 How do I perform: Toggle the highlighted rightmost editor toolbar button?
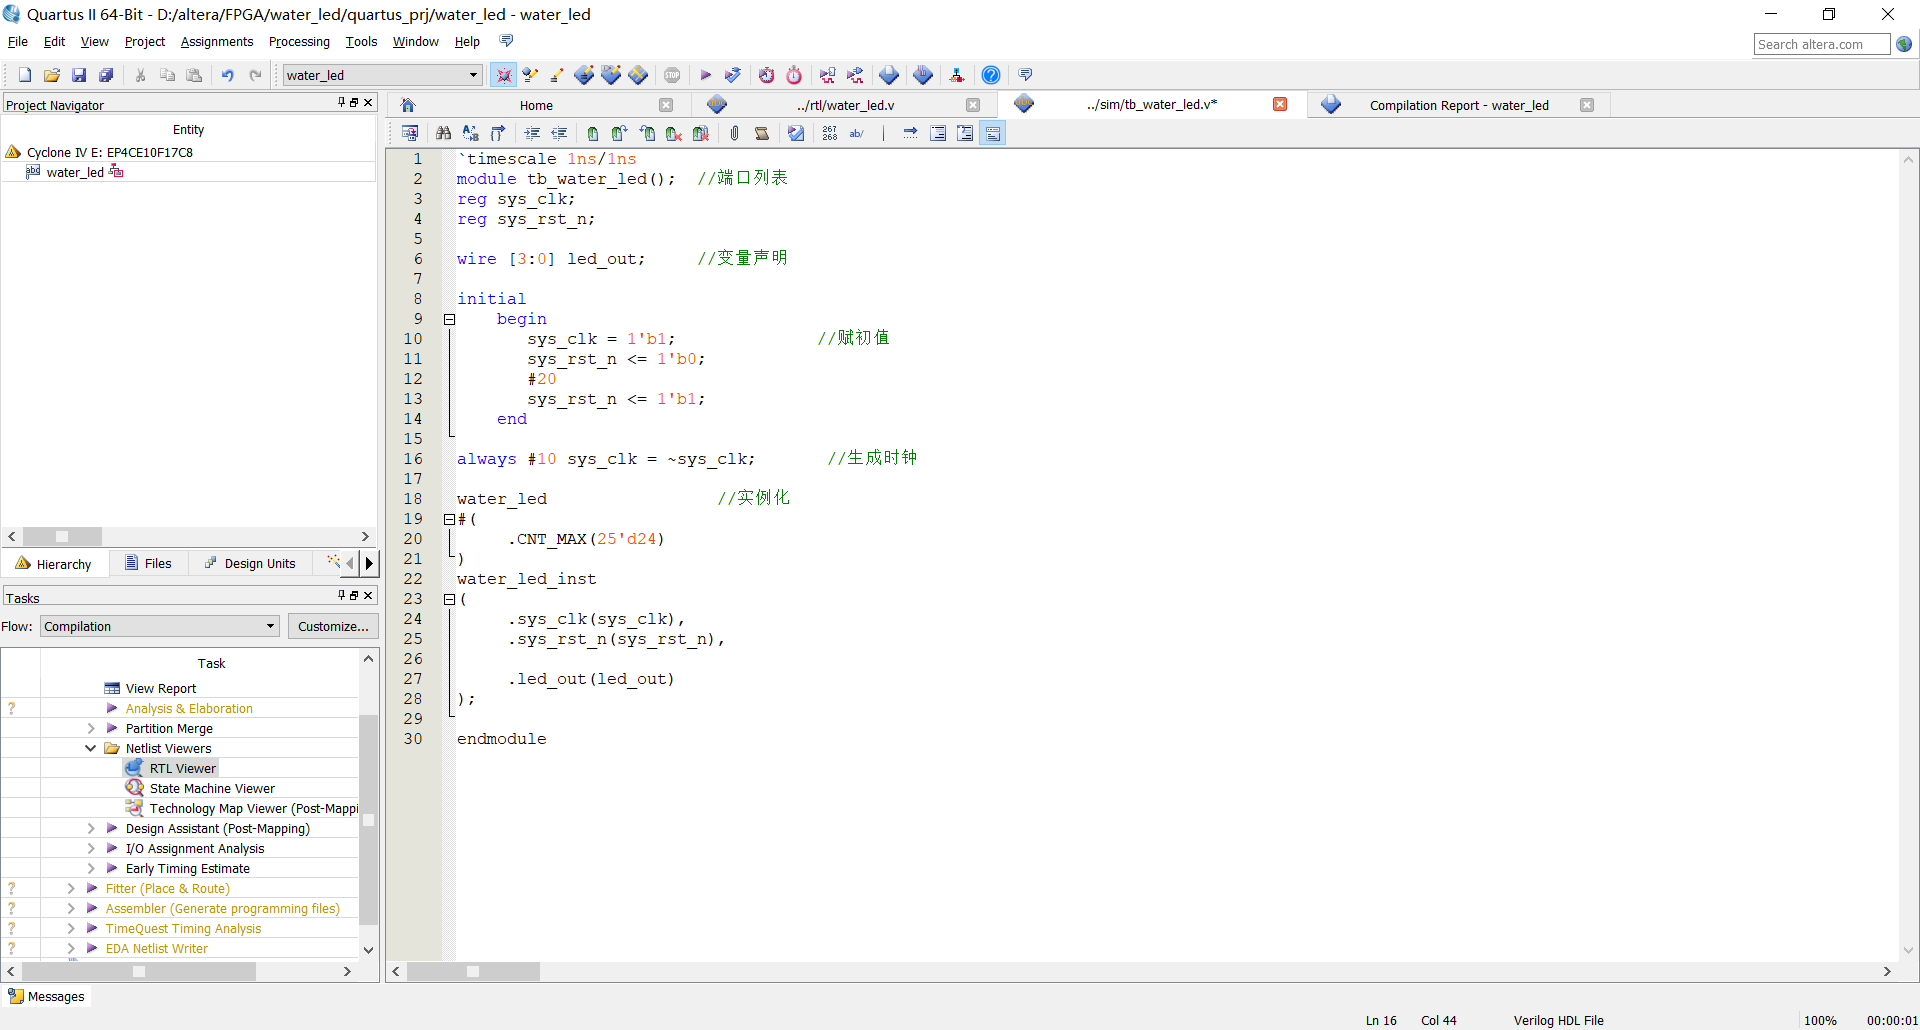[992, 133]
